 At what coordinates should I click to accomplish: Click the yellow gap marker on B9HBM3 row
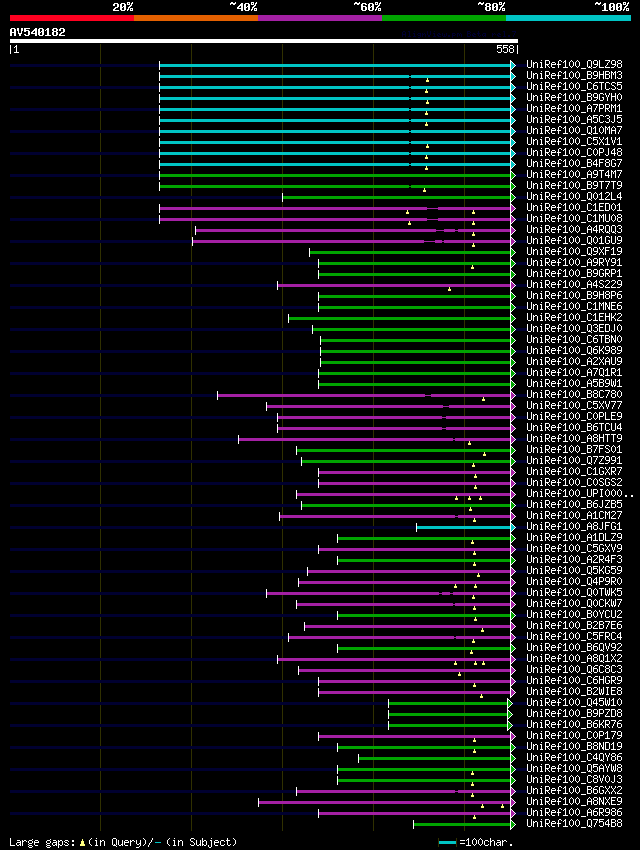[427, 80]
